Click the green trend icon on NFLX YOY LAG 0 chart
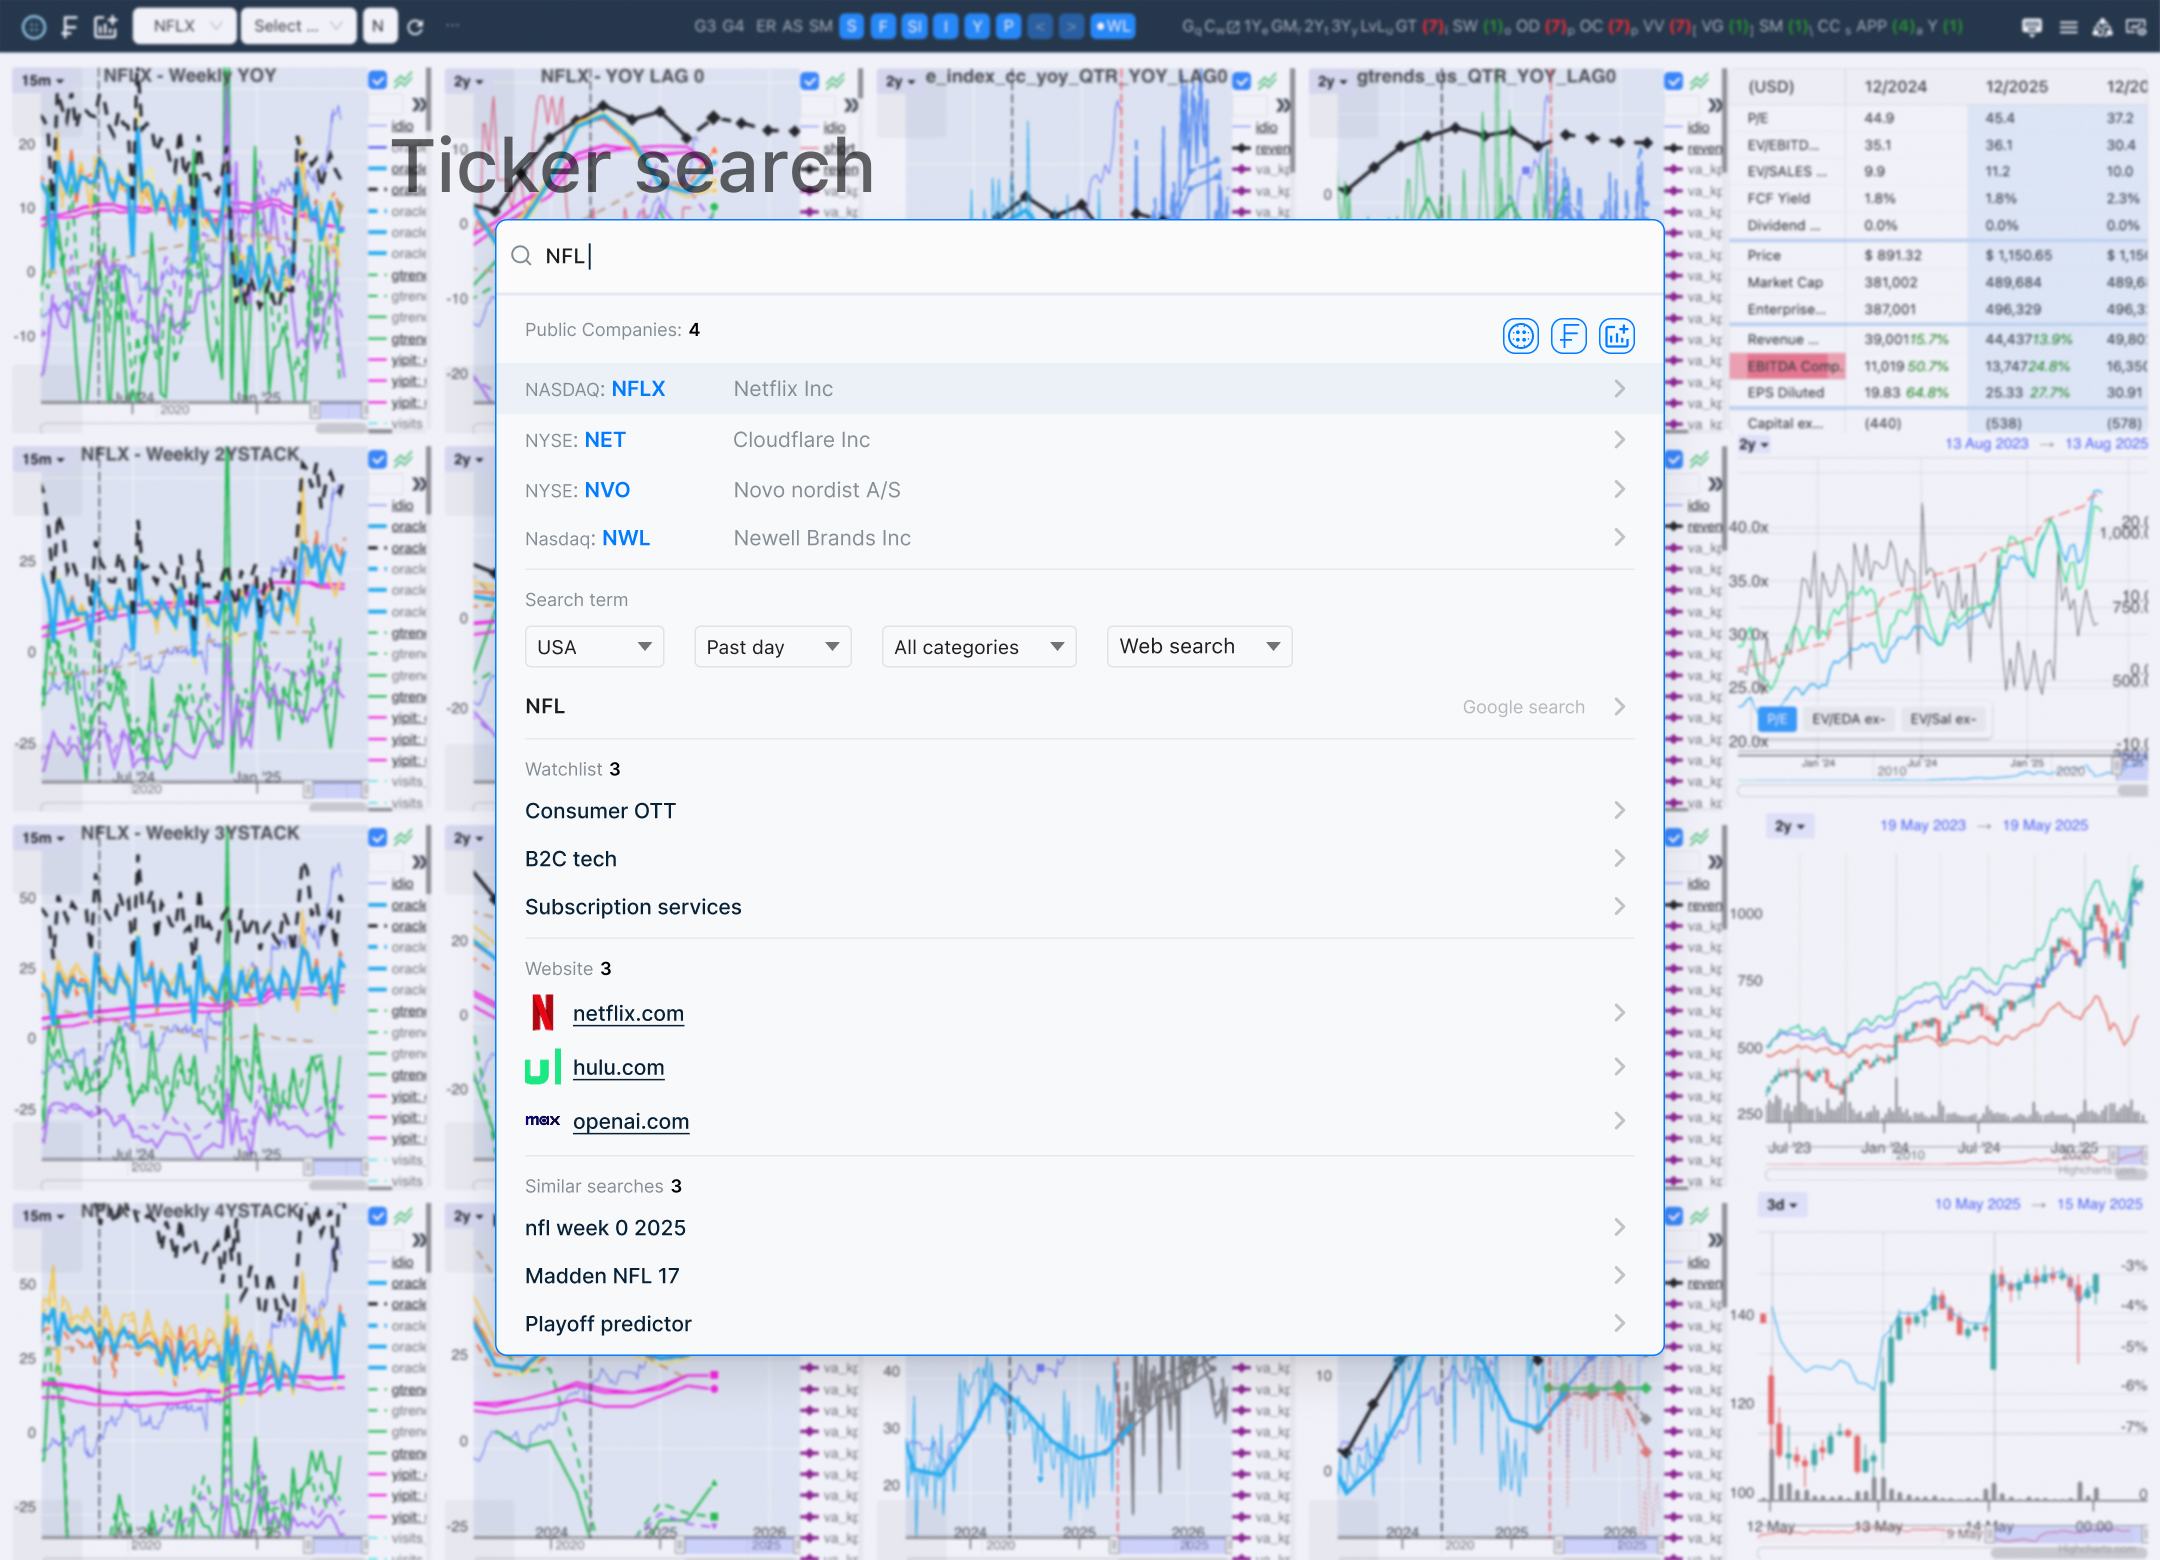This screenshot has width=2160, height=1560. 835,80
